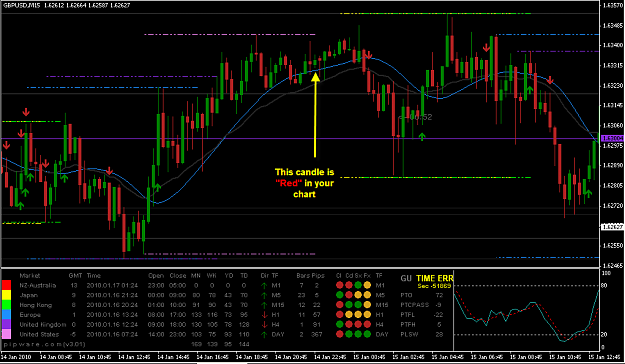
Task: Click the -367 pips value in DAY row
Action: (316, 334)
